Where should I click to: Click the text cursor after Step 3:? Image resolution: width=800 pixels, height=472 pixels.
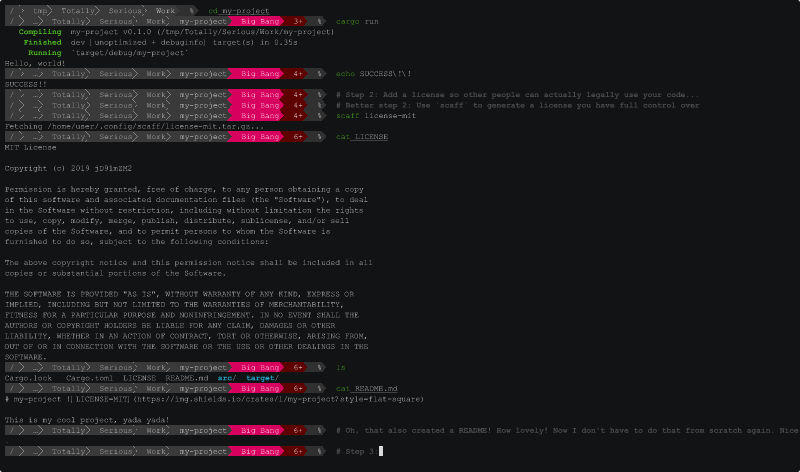click(381, 451)
